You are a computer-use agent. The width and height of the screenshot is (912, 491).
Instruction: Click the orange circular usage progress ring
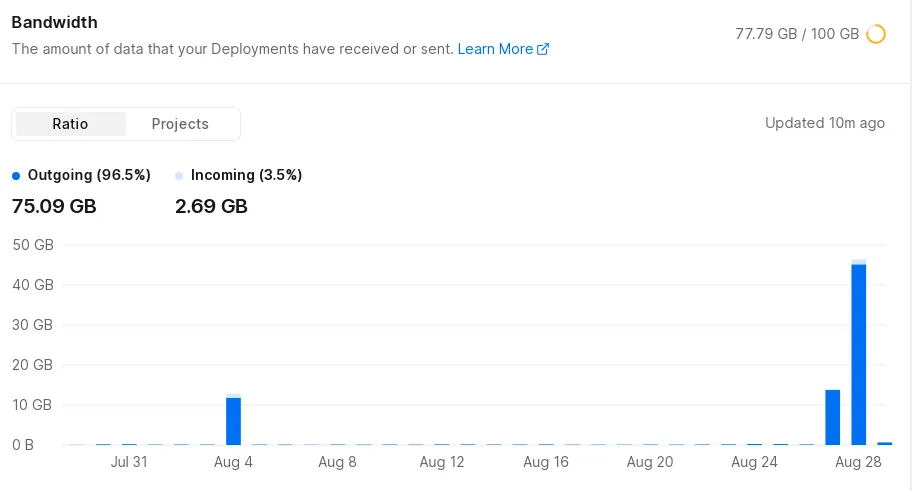pos(876,34)
